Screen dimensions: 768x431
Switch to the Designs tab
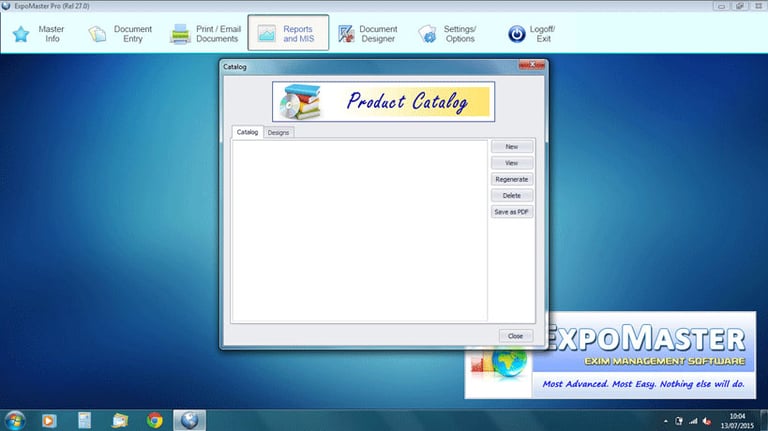[279, 133]
